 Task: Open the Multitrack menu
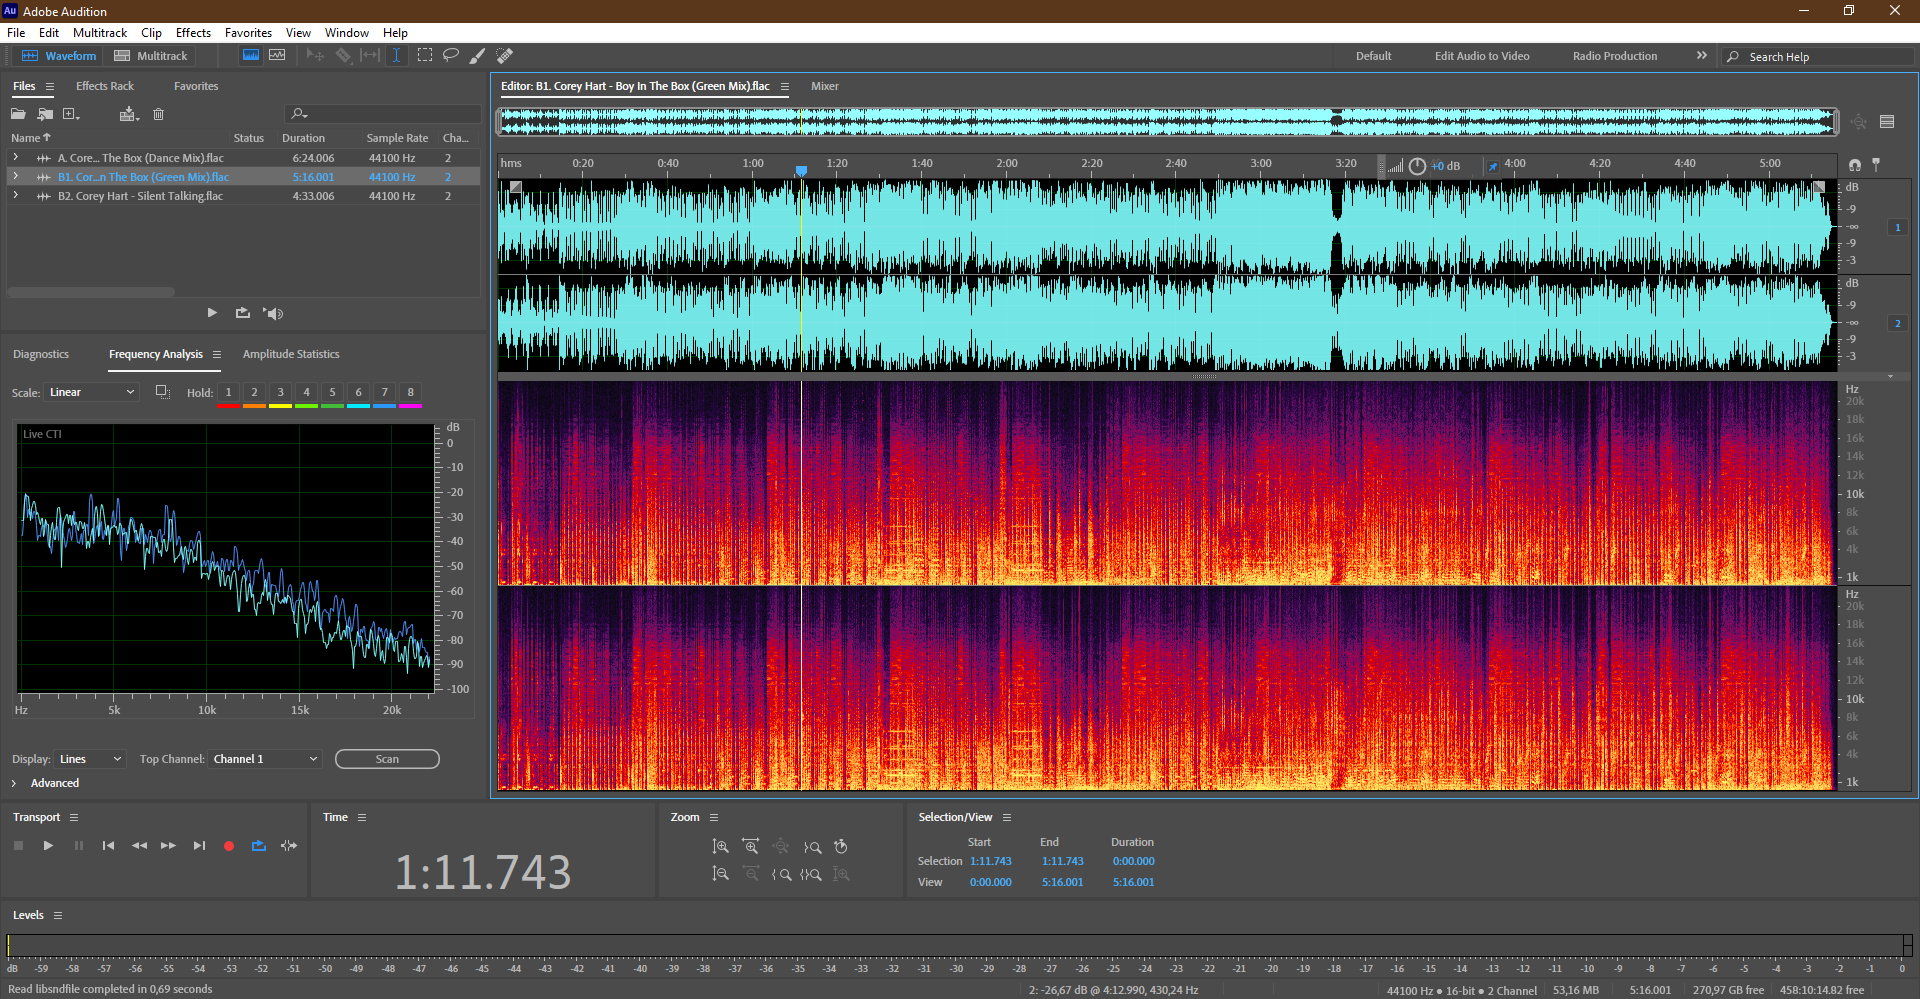click(x=100, y=33)
